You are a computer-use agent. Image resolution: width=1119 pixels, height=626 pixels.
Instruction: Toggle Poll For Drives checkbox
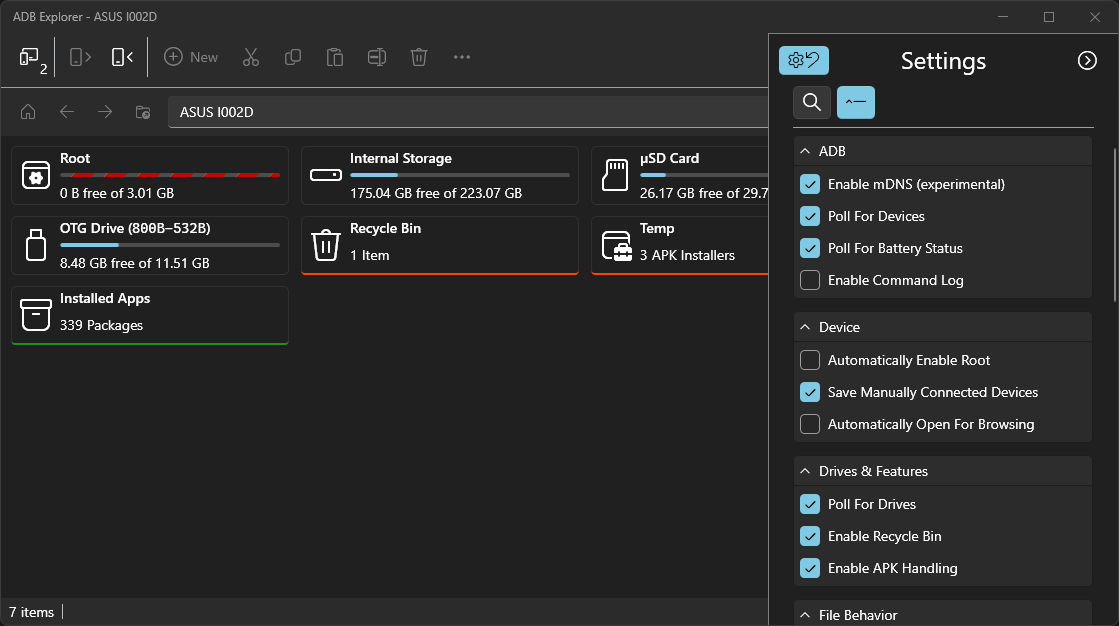coord(810,504)
